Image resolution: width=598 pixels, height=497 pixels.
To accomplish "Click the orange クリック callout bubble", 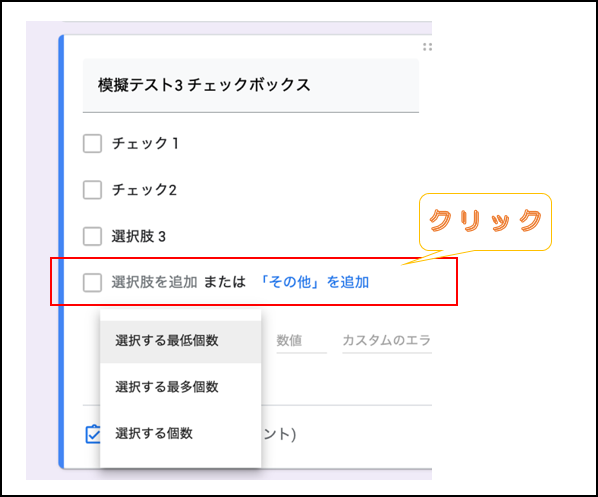I will point(485,222).
